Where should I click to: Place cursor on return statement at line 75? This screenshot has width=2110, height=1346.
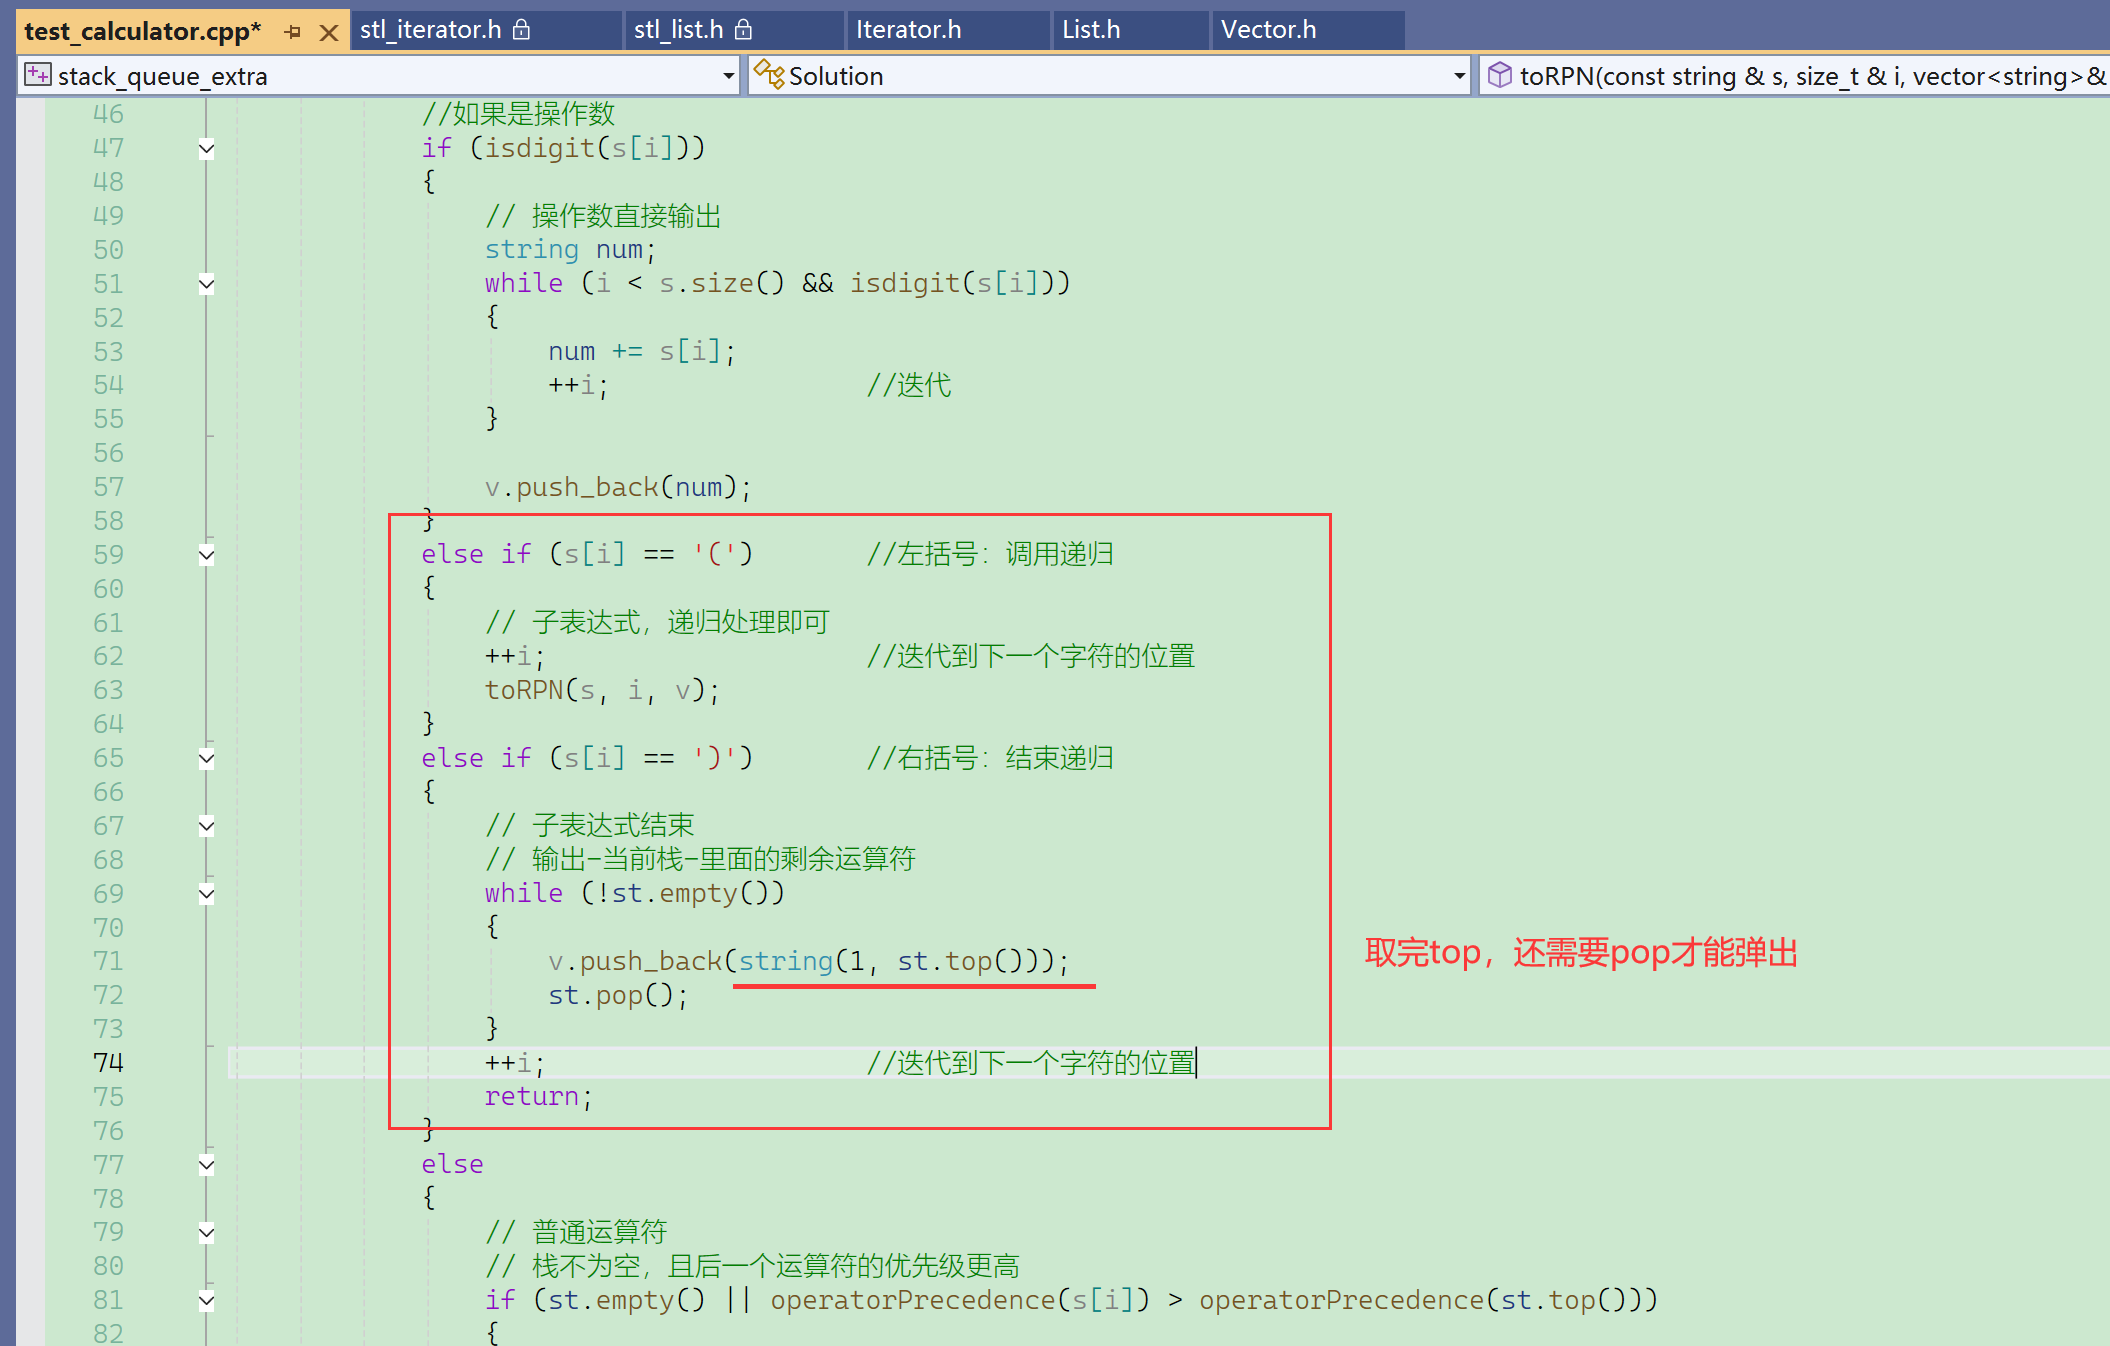pyautogui.click(x=531, y=1097)
